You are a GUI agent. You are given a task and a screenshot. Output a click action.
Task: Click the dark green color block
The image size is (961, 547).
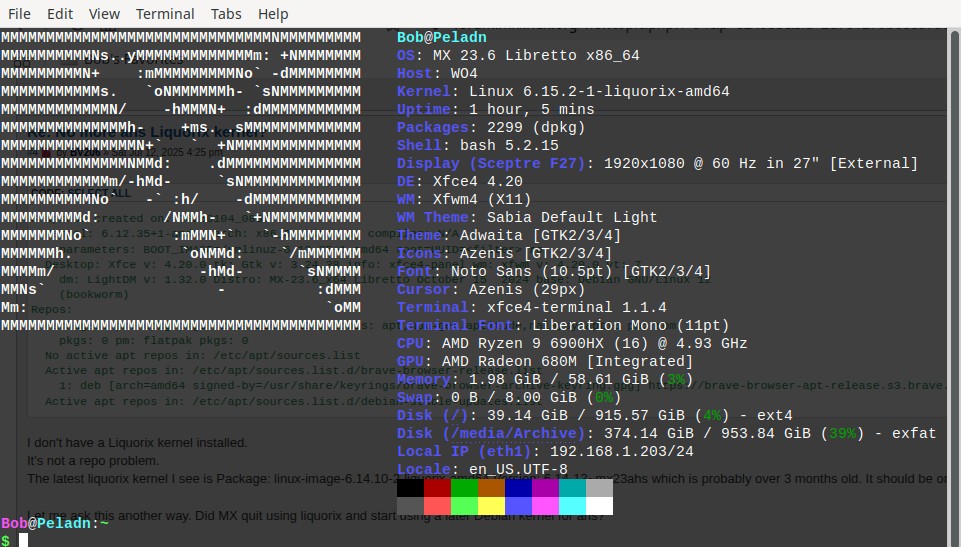tap(465, 488)
